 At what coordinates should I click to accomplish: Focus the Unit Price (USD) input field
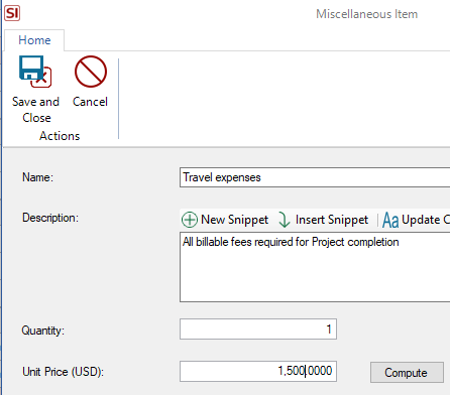click(258, 371)
